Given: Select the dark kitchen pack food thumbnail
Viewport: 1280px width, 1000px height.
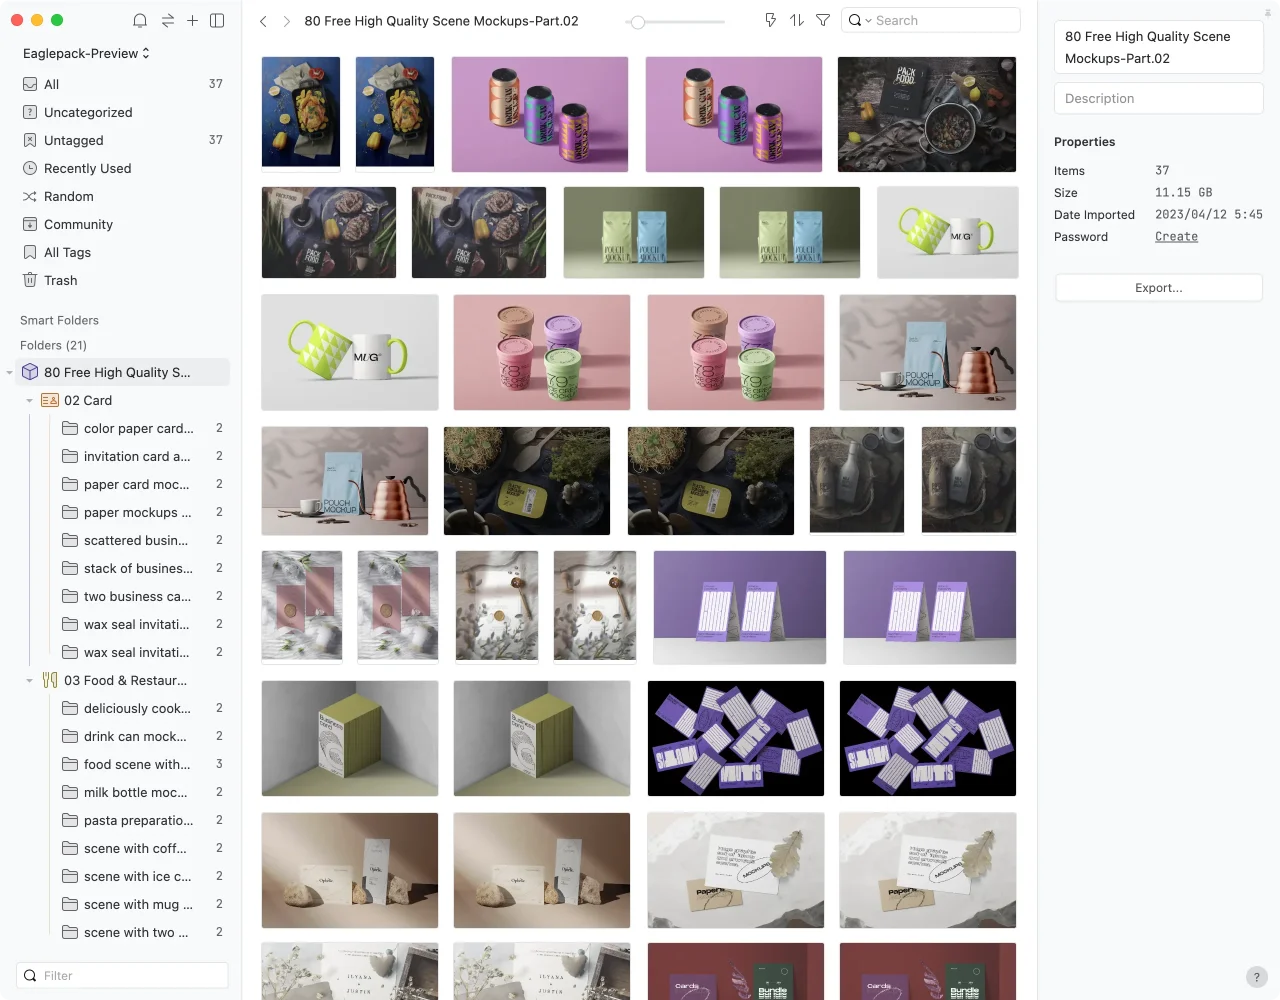Looking at the screenshot, I should pos(927,115).
